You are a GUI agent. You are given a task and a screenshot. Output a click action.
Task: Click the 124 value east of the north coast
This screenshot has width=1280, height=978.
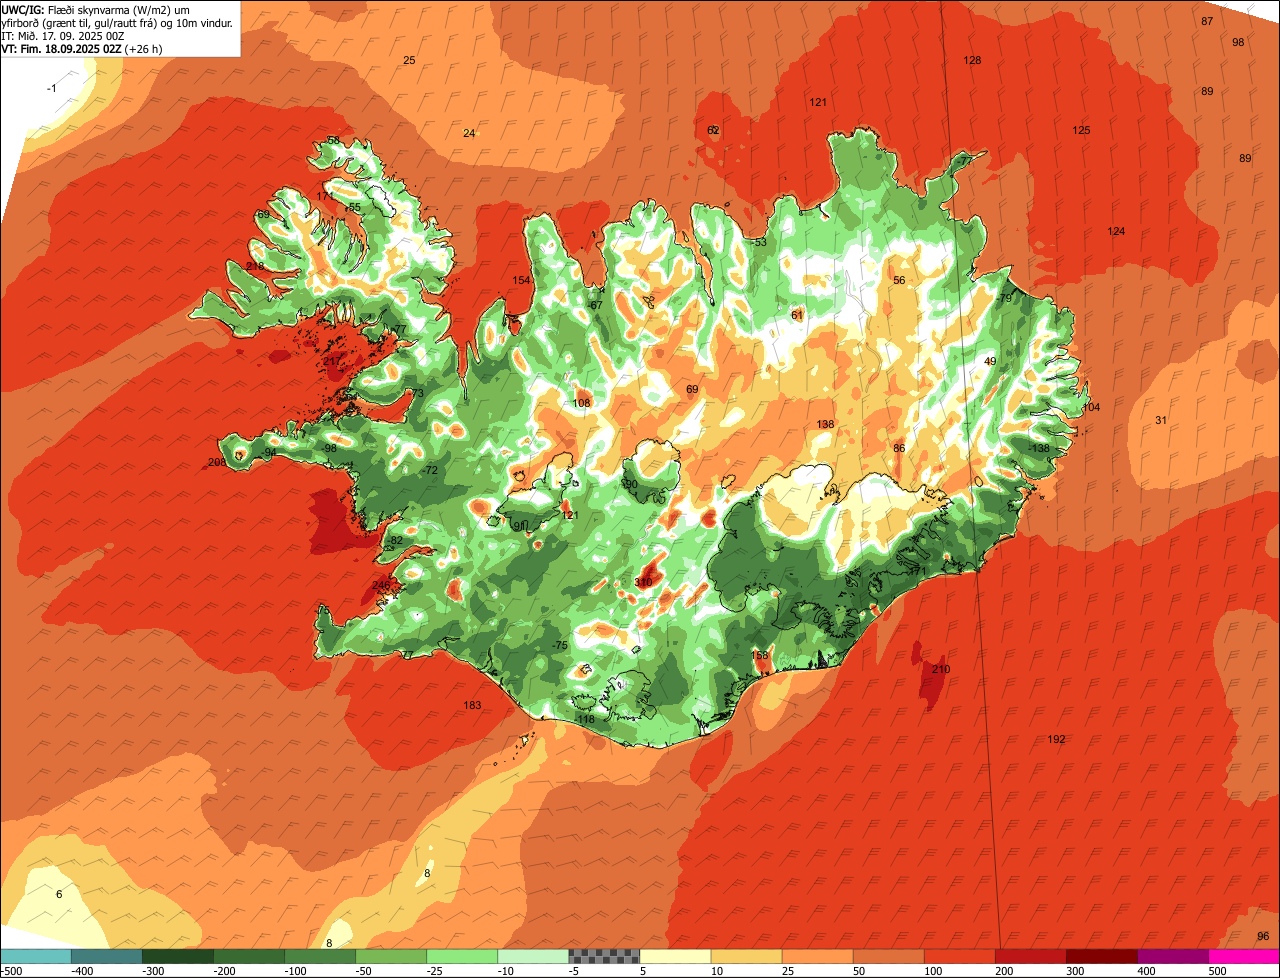[x=1116, y=231]
